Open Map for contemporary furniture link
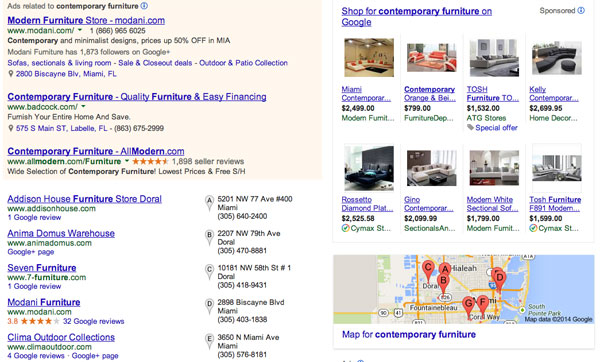Screen dimensions: 600x362 click(x=409, y=334)
